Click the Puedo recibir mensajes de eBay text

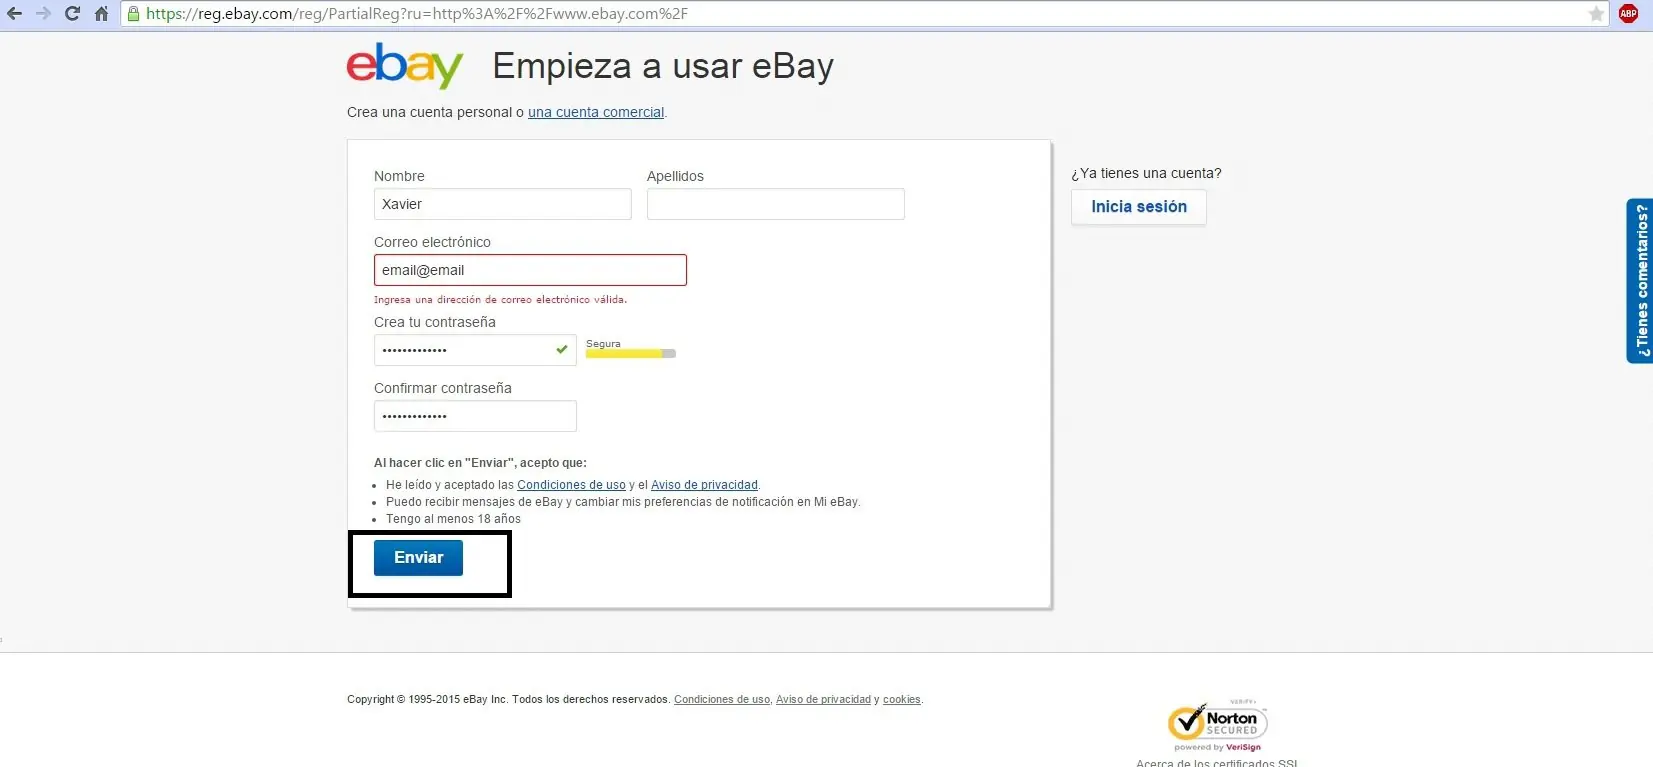coord(623,502)
